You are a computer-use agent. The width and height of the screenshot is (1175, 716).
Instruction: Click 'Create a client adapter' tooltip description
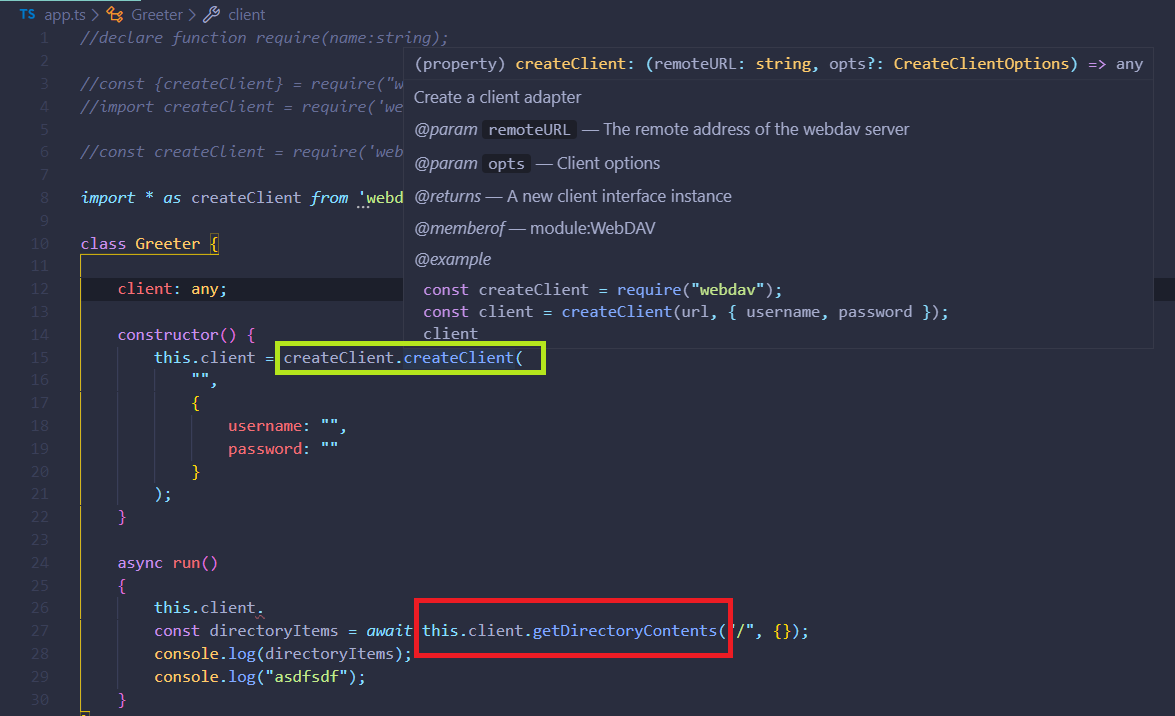click(498, 97)
